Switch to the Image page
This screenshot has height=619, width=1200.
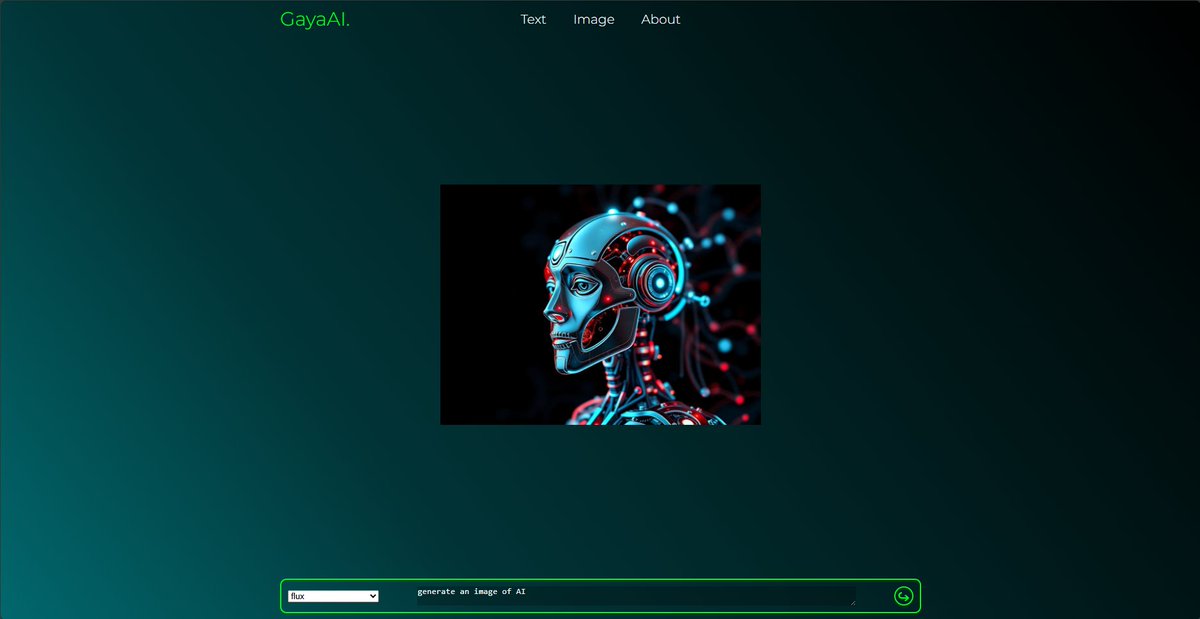tap(594, 19)
